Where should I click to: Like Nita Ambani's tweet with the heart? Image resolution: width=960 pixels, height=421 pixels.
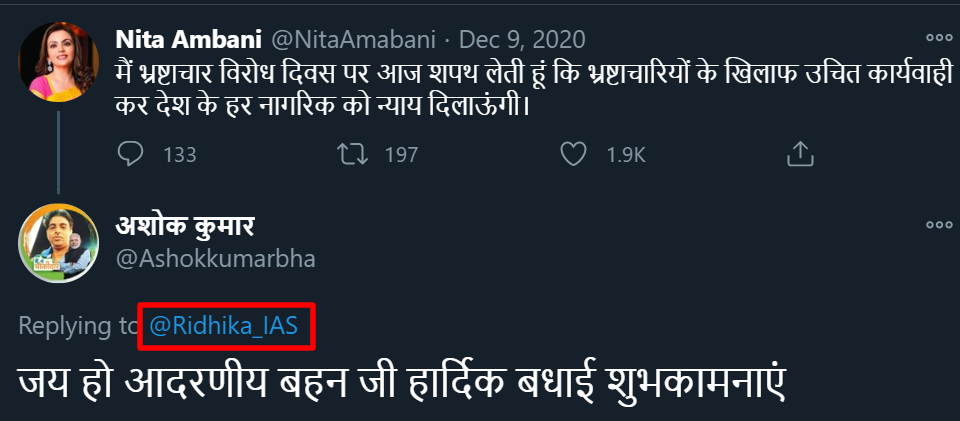coord(572,154)
